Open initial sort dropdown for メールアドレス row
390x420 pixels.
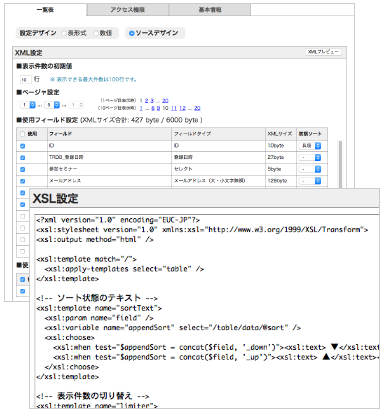tap(310, 181)
